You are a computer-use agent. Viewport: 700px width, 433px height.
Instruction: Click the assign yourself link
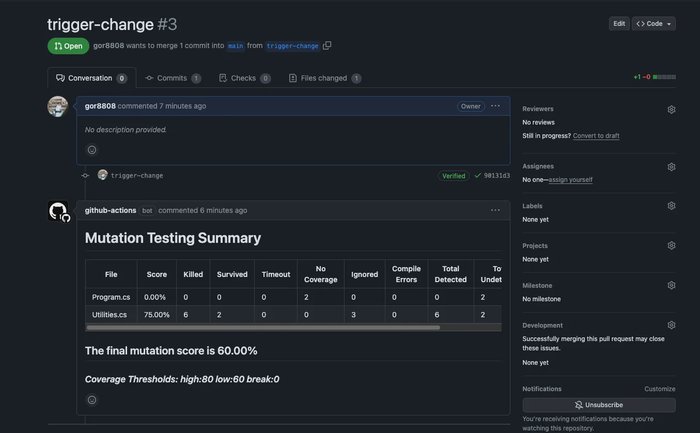click(570, 180)
